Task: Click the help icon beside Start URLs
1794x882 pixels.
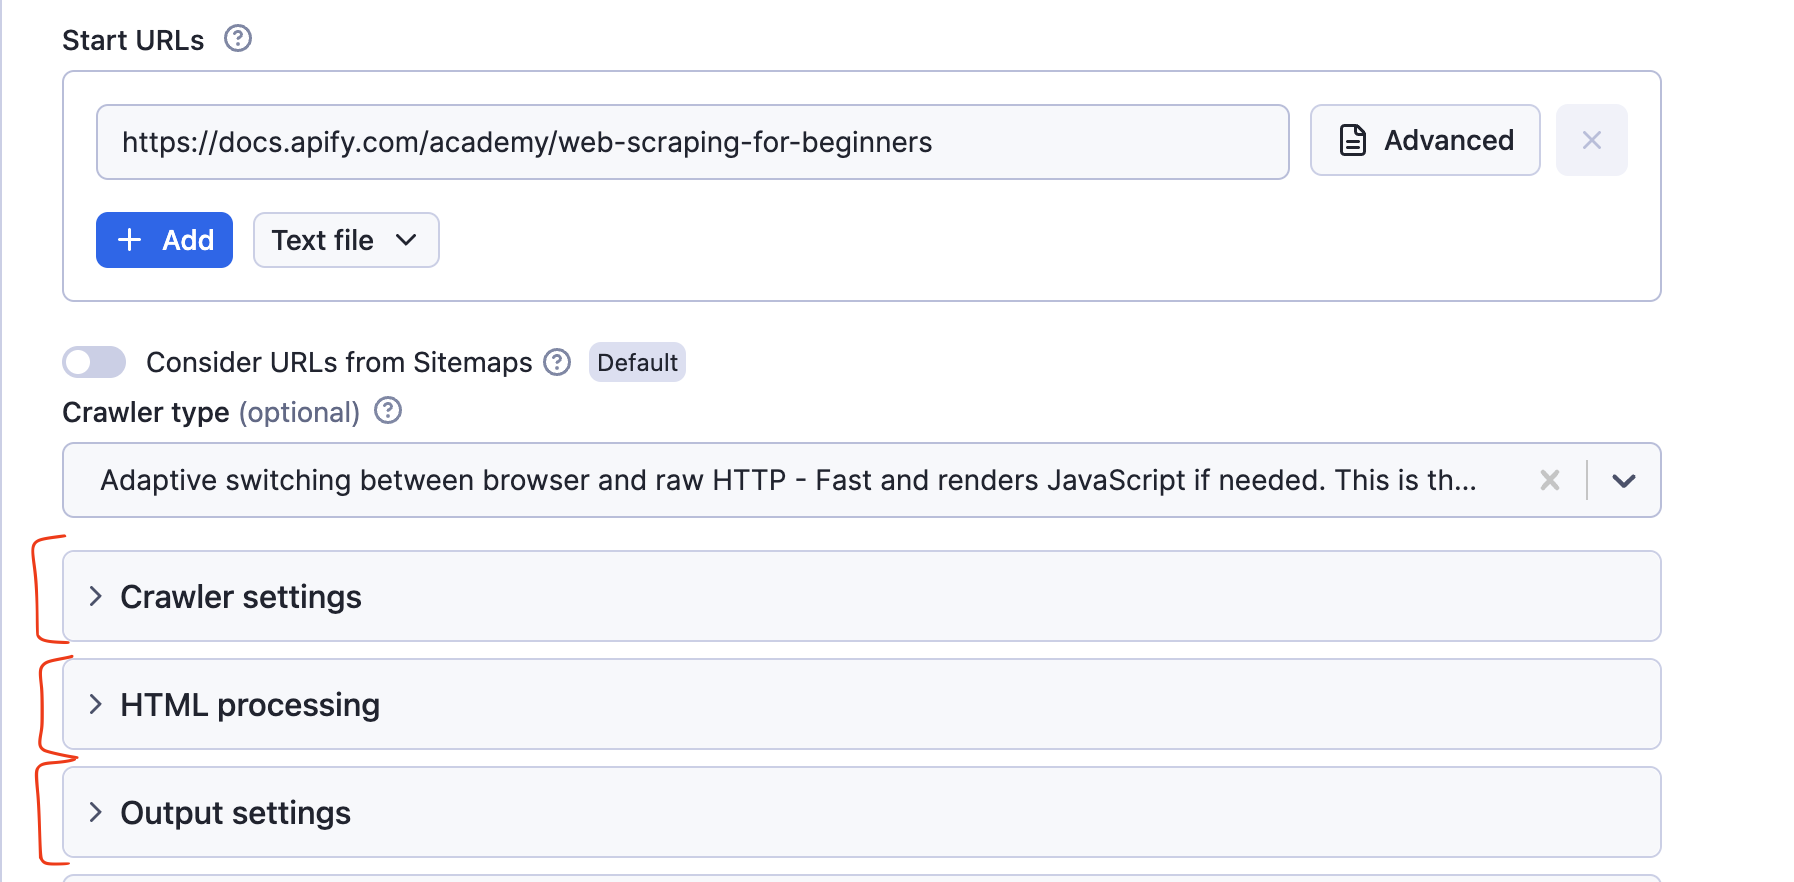Action: pos(238,39)
